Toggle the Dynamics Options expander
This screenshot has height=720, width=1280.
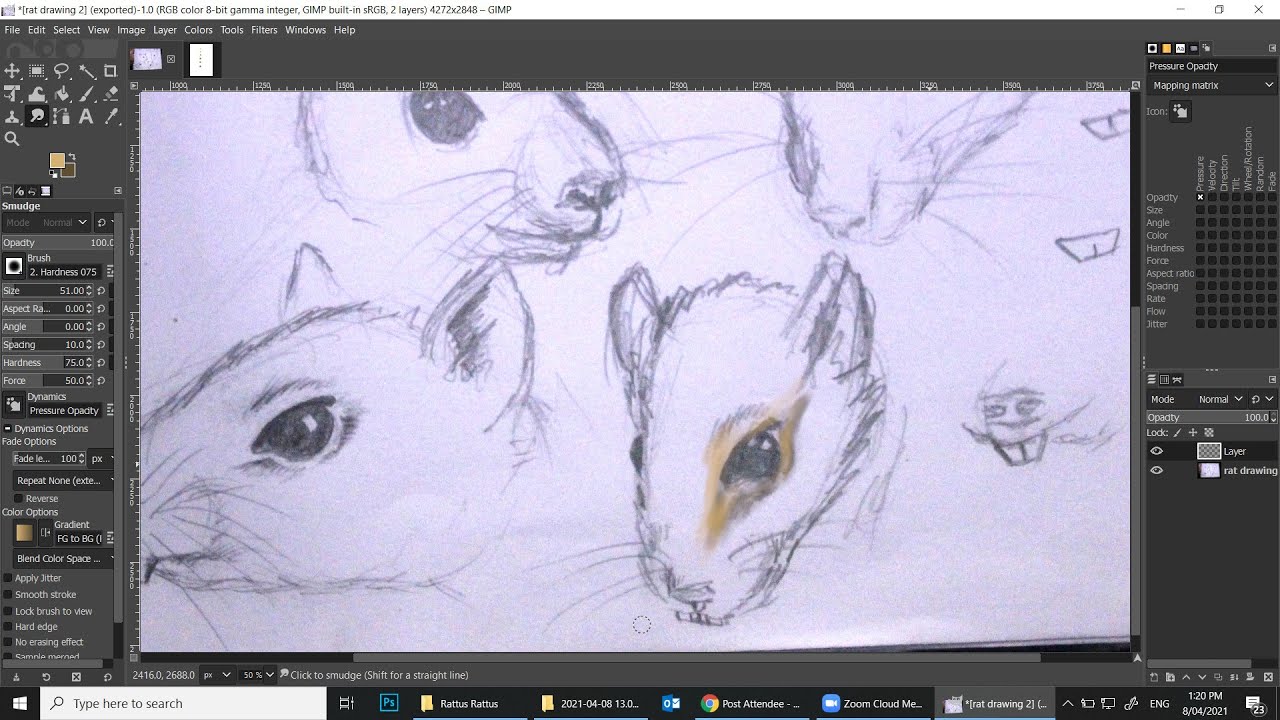tap(7, 429)
